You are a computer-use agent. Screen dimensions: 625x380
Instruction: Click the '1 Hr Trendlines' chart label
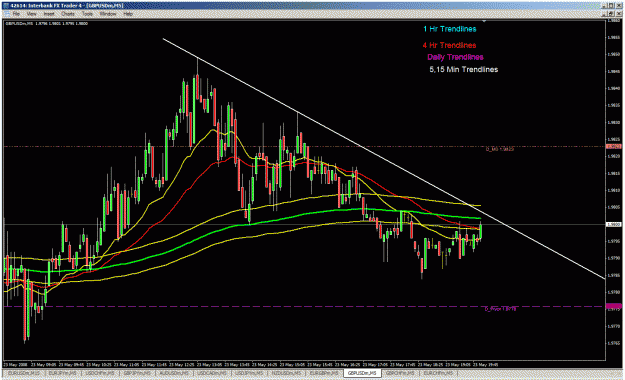pos(450,29)
